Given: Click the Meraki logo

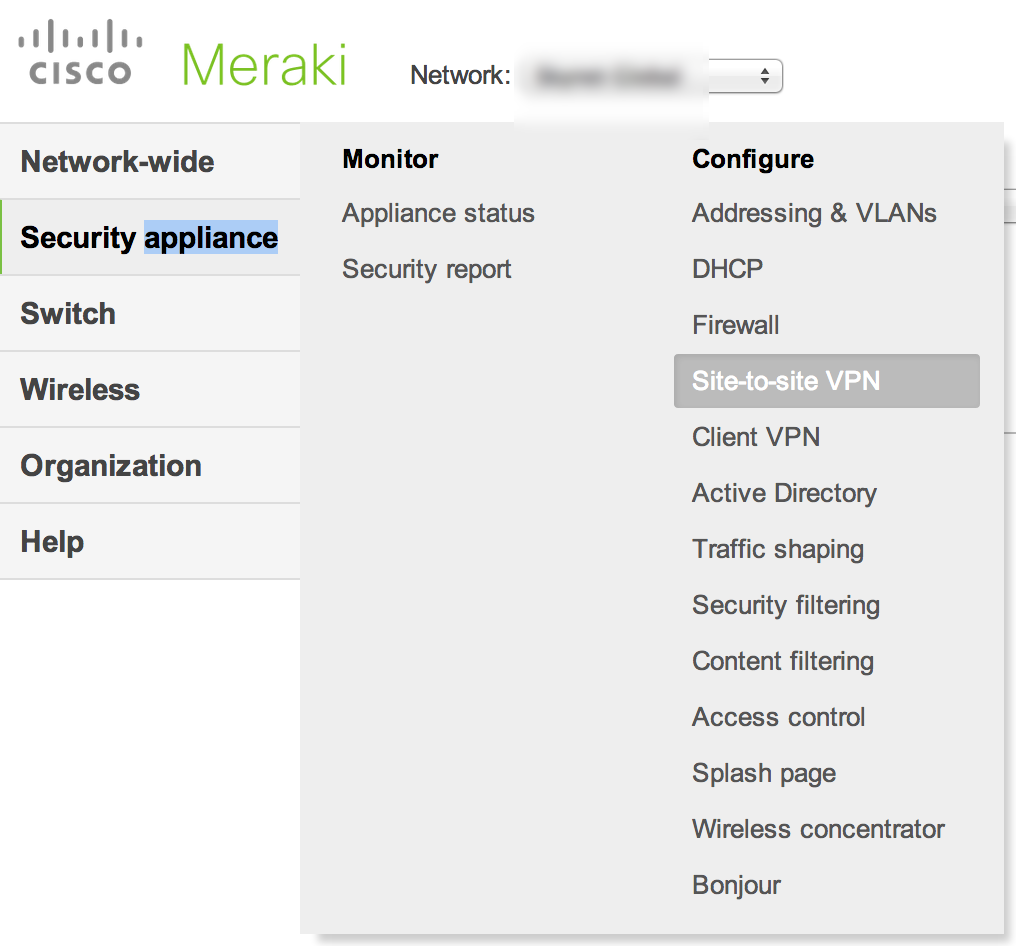Looking at the screenshot, I should (264, 65).
